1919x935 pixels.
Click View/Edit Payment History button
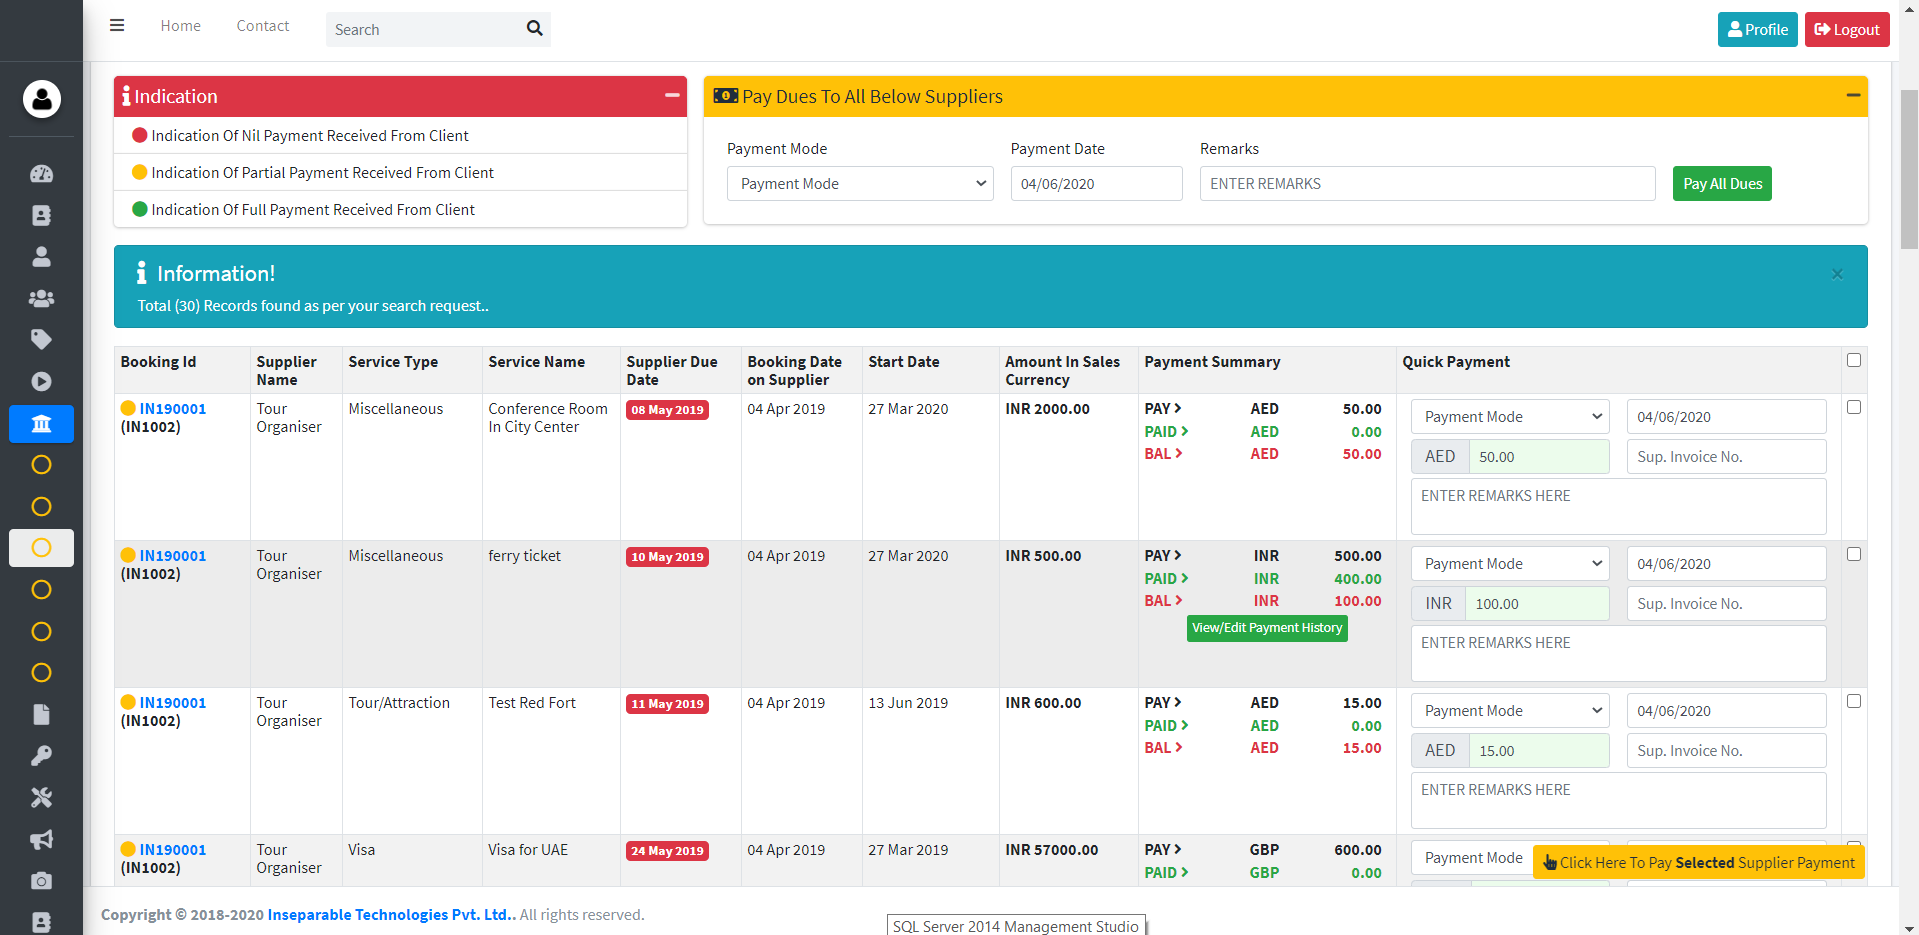tap(1267, 628)
